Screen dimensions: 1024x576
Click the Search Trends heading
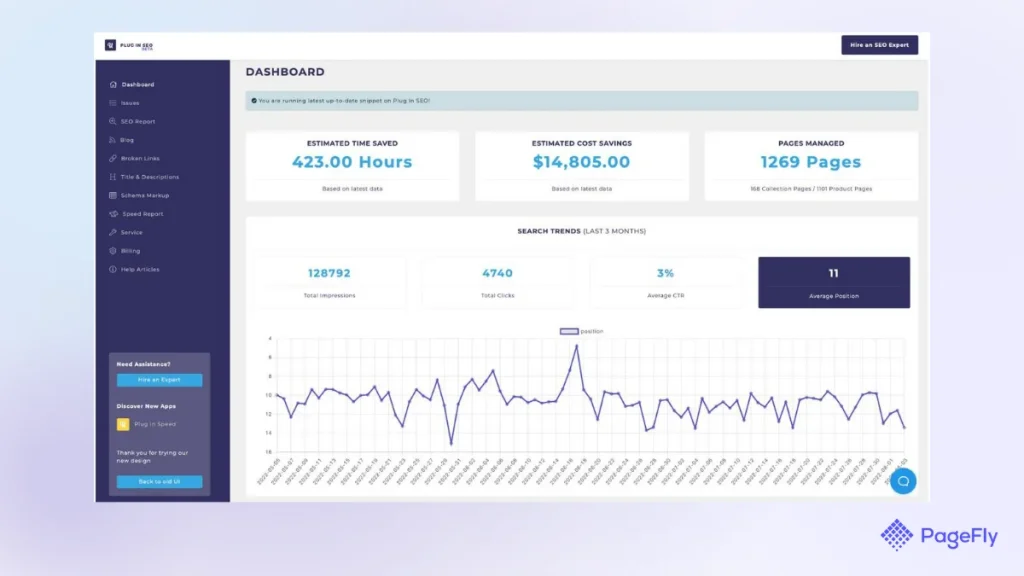581,231
